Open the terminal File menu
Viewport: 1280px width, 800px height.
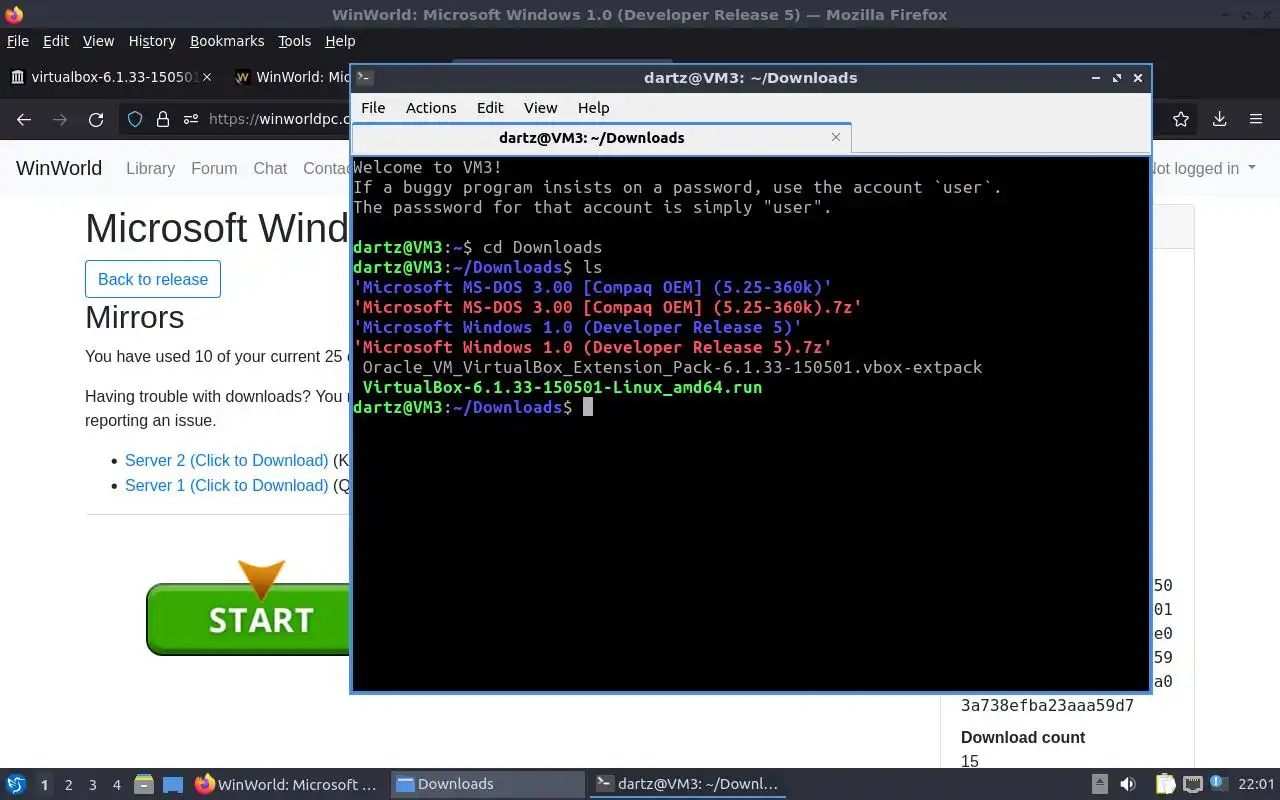pyautogui.click(x=373, y=107)
